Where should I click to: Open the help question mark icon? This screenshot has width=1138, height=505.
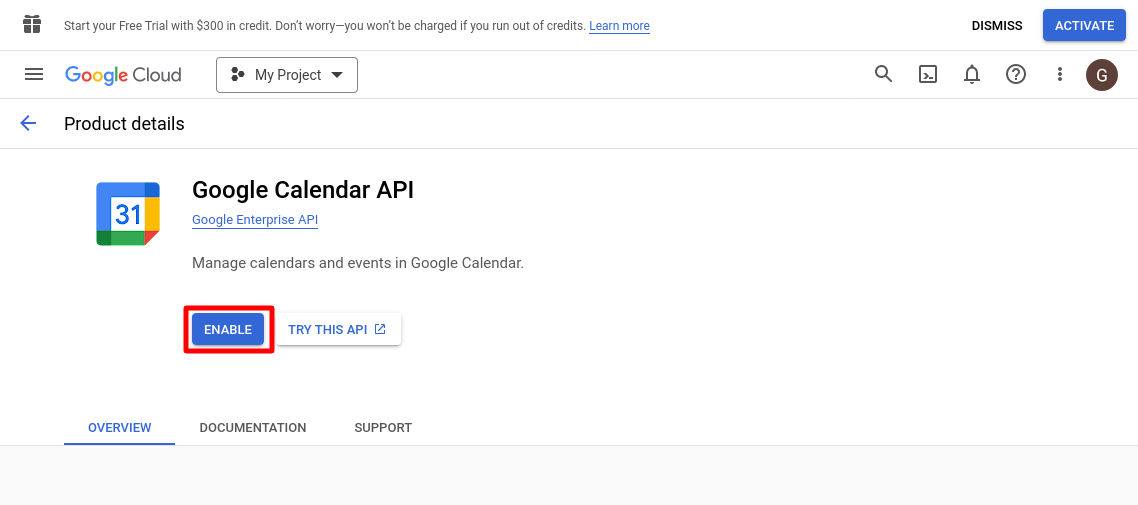pos(1016,74)
